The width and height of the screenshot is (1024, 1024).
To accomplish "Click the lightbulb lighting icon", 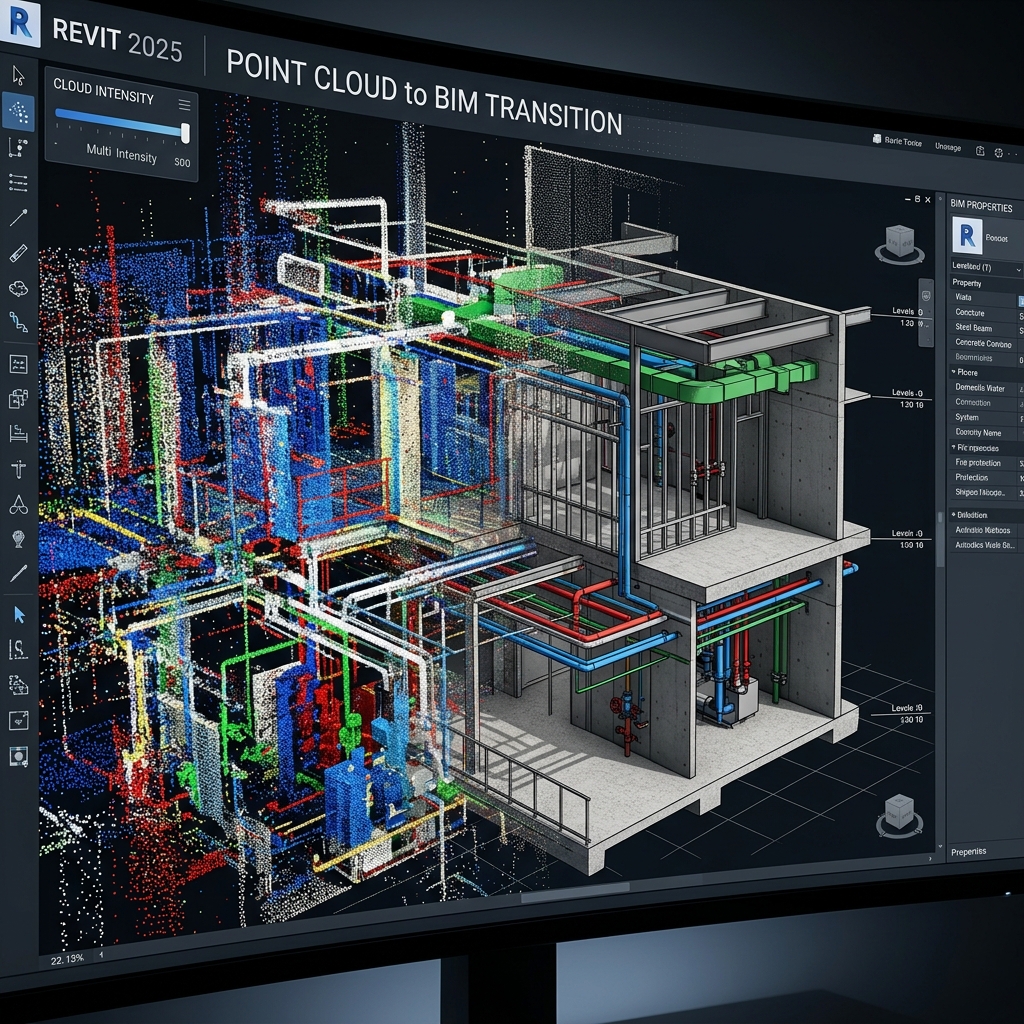I will point(18,539).
